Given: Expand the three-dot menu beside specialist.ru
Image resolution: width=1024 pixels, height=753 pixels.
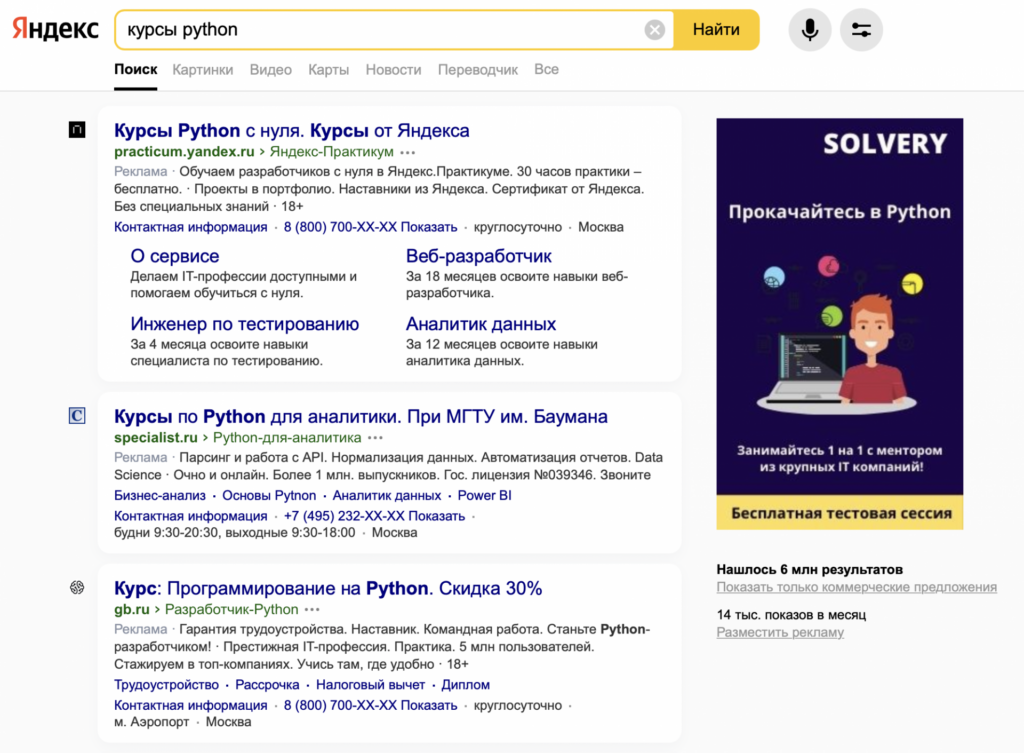Looking at the screenshot, I should 375,436.
